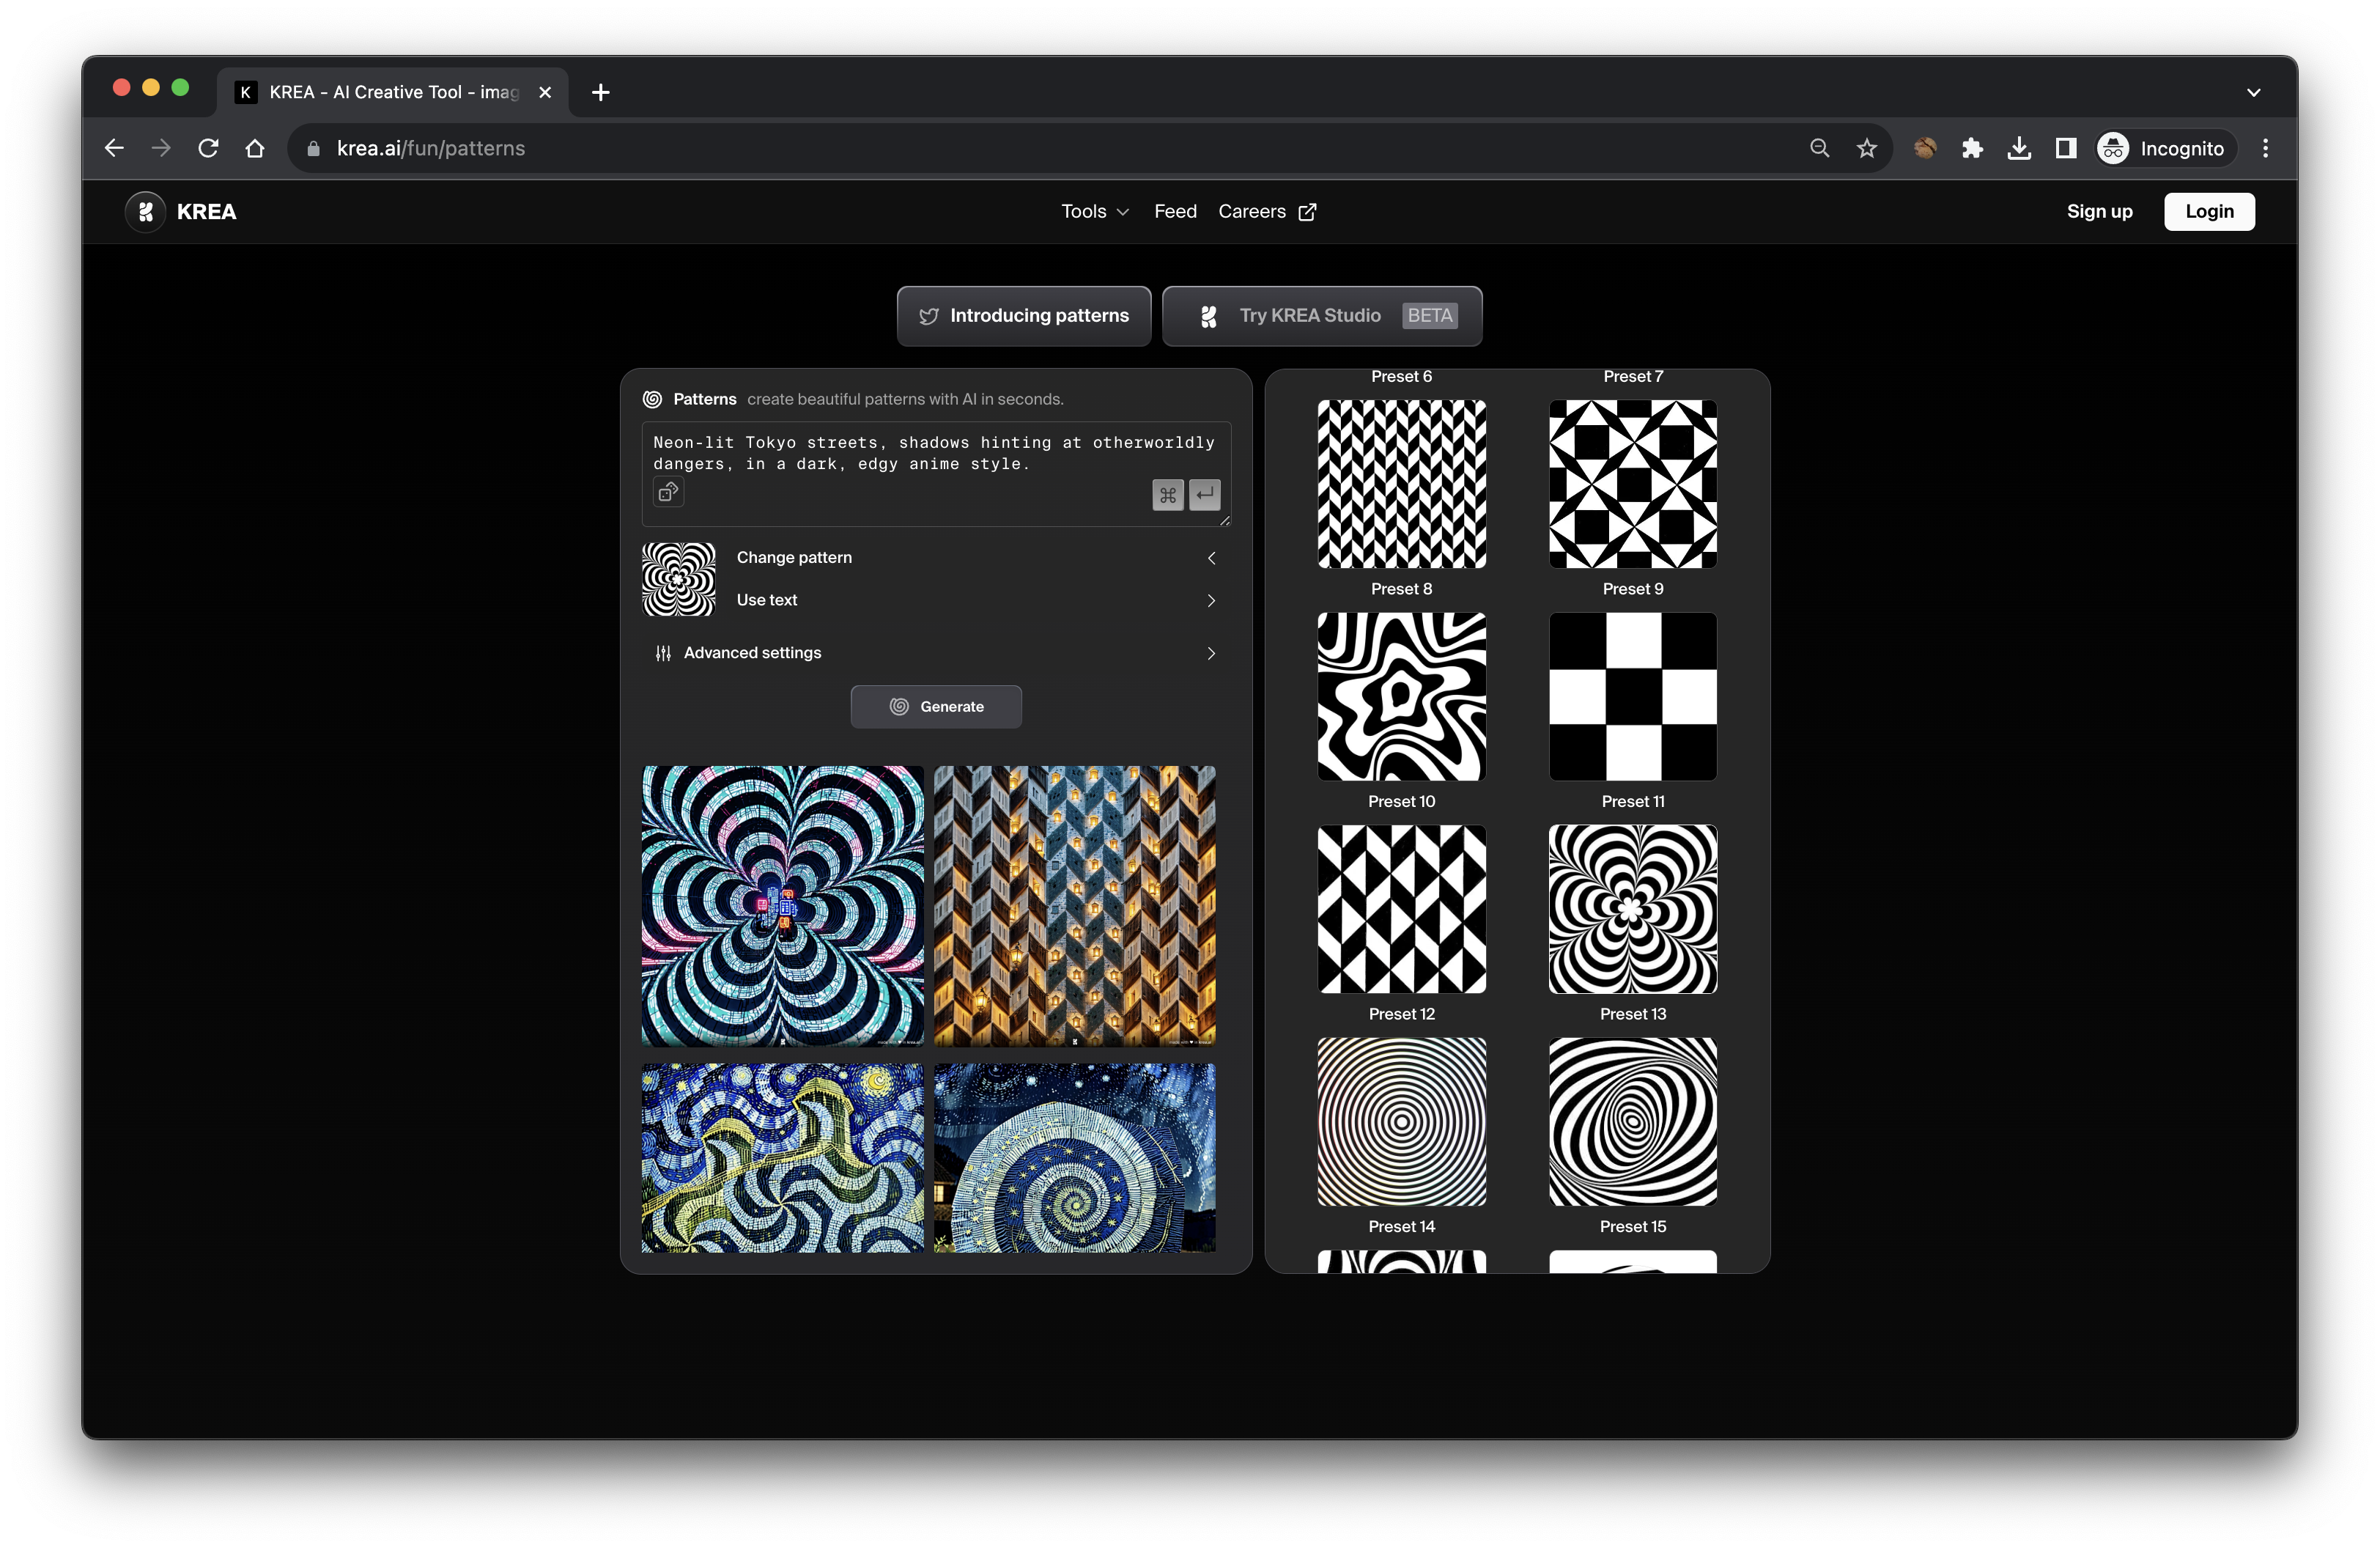Click the Enter key submit icon
The height and width of the screenshot is (1548, 2380).
pos(1205,495)
